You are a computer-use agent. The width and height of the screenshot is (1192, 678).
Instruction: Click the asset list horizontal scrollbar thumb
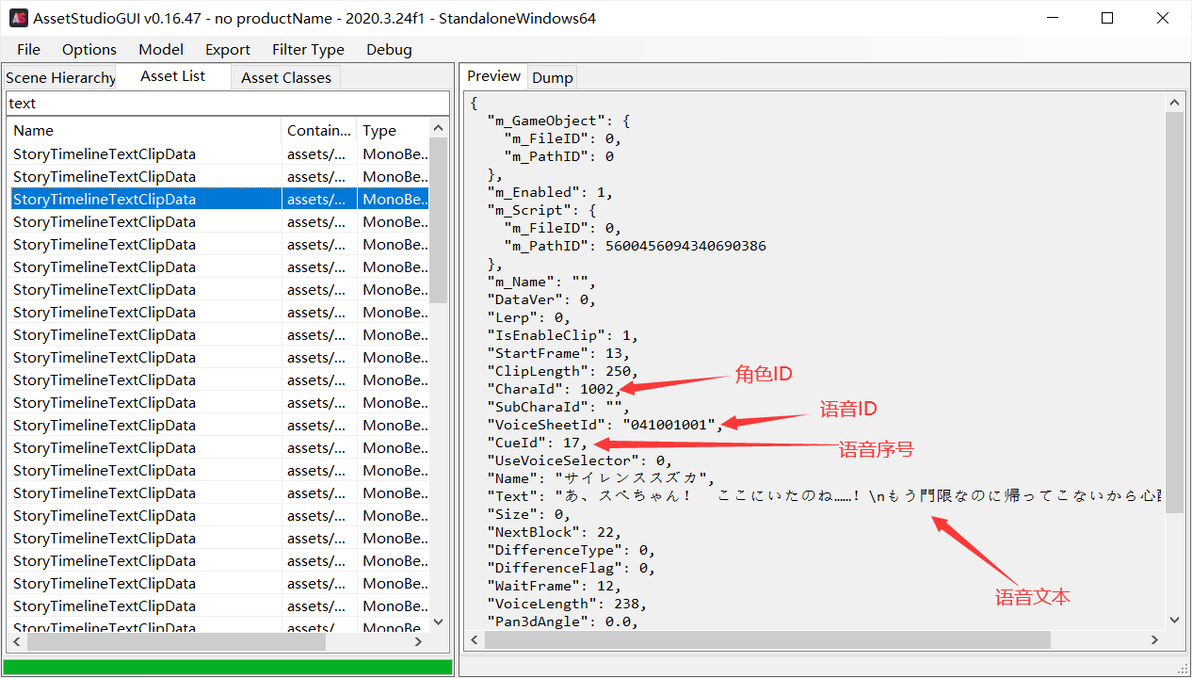coord(176,642)
